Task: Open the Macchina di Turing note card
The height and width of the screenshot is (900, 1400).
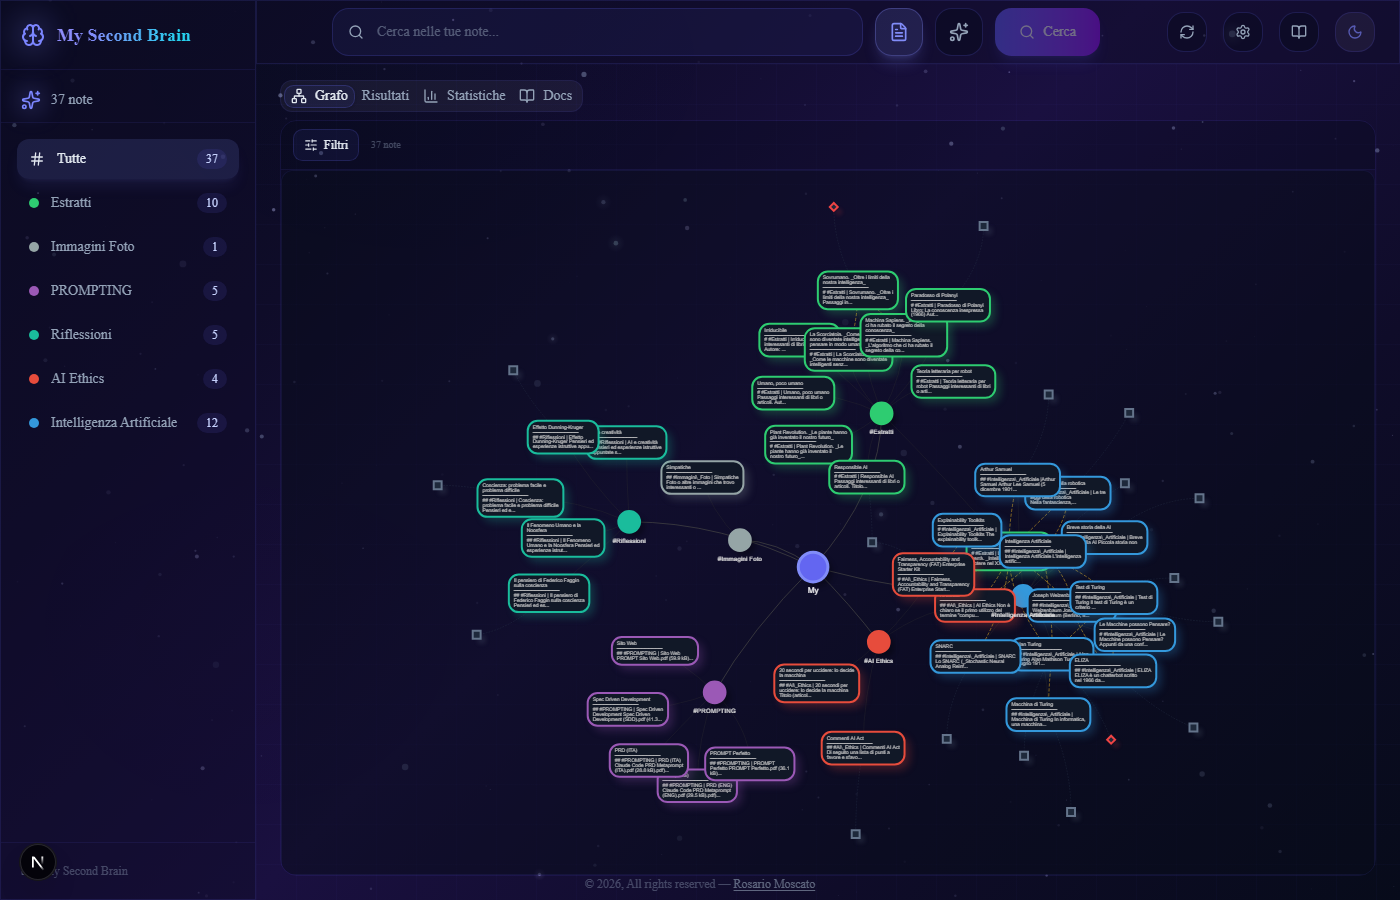Action: (1048, 715)
